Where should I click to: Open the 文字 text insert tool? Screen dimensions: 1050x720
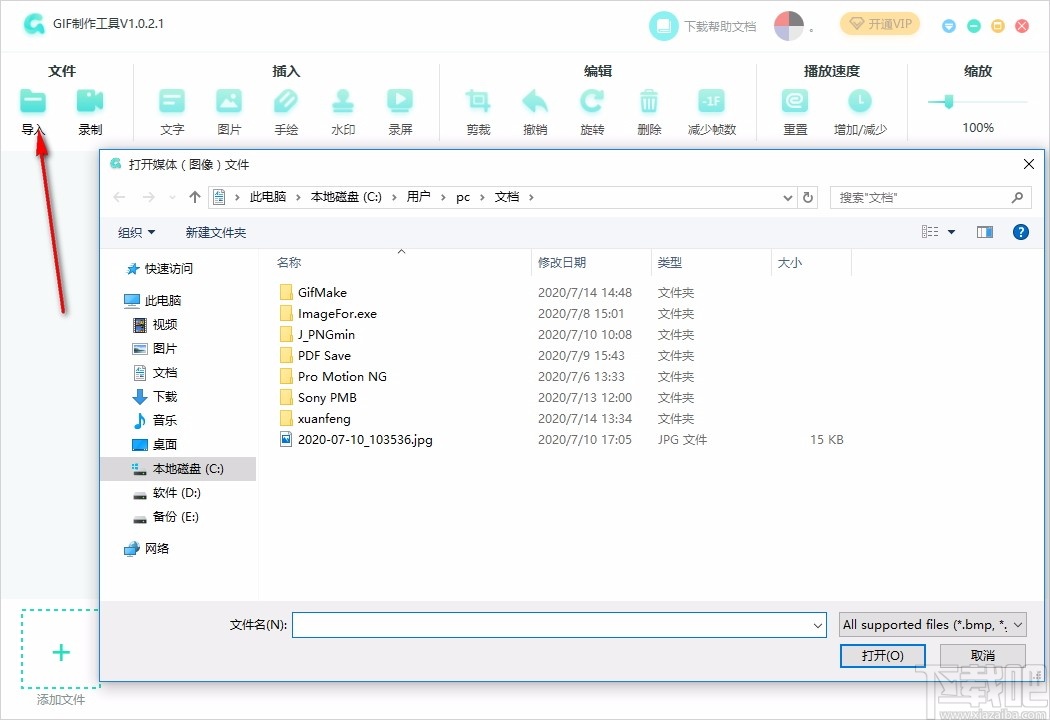[x=171, y=100]
